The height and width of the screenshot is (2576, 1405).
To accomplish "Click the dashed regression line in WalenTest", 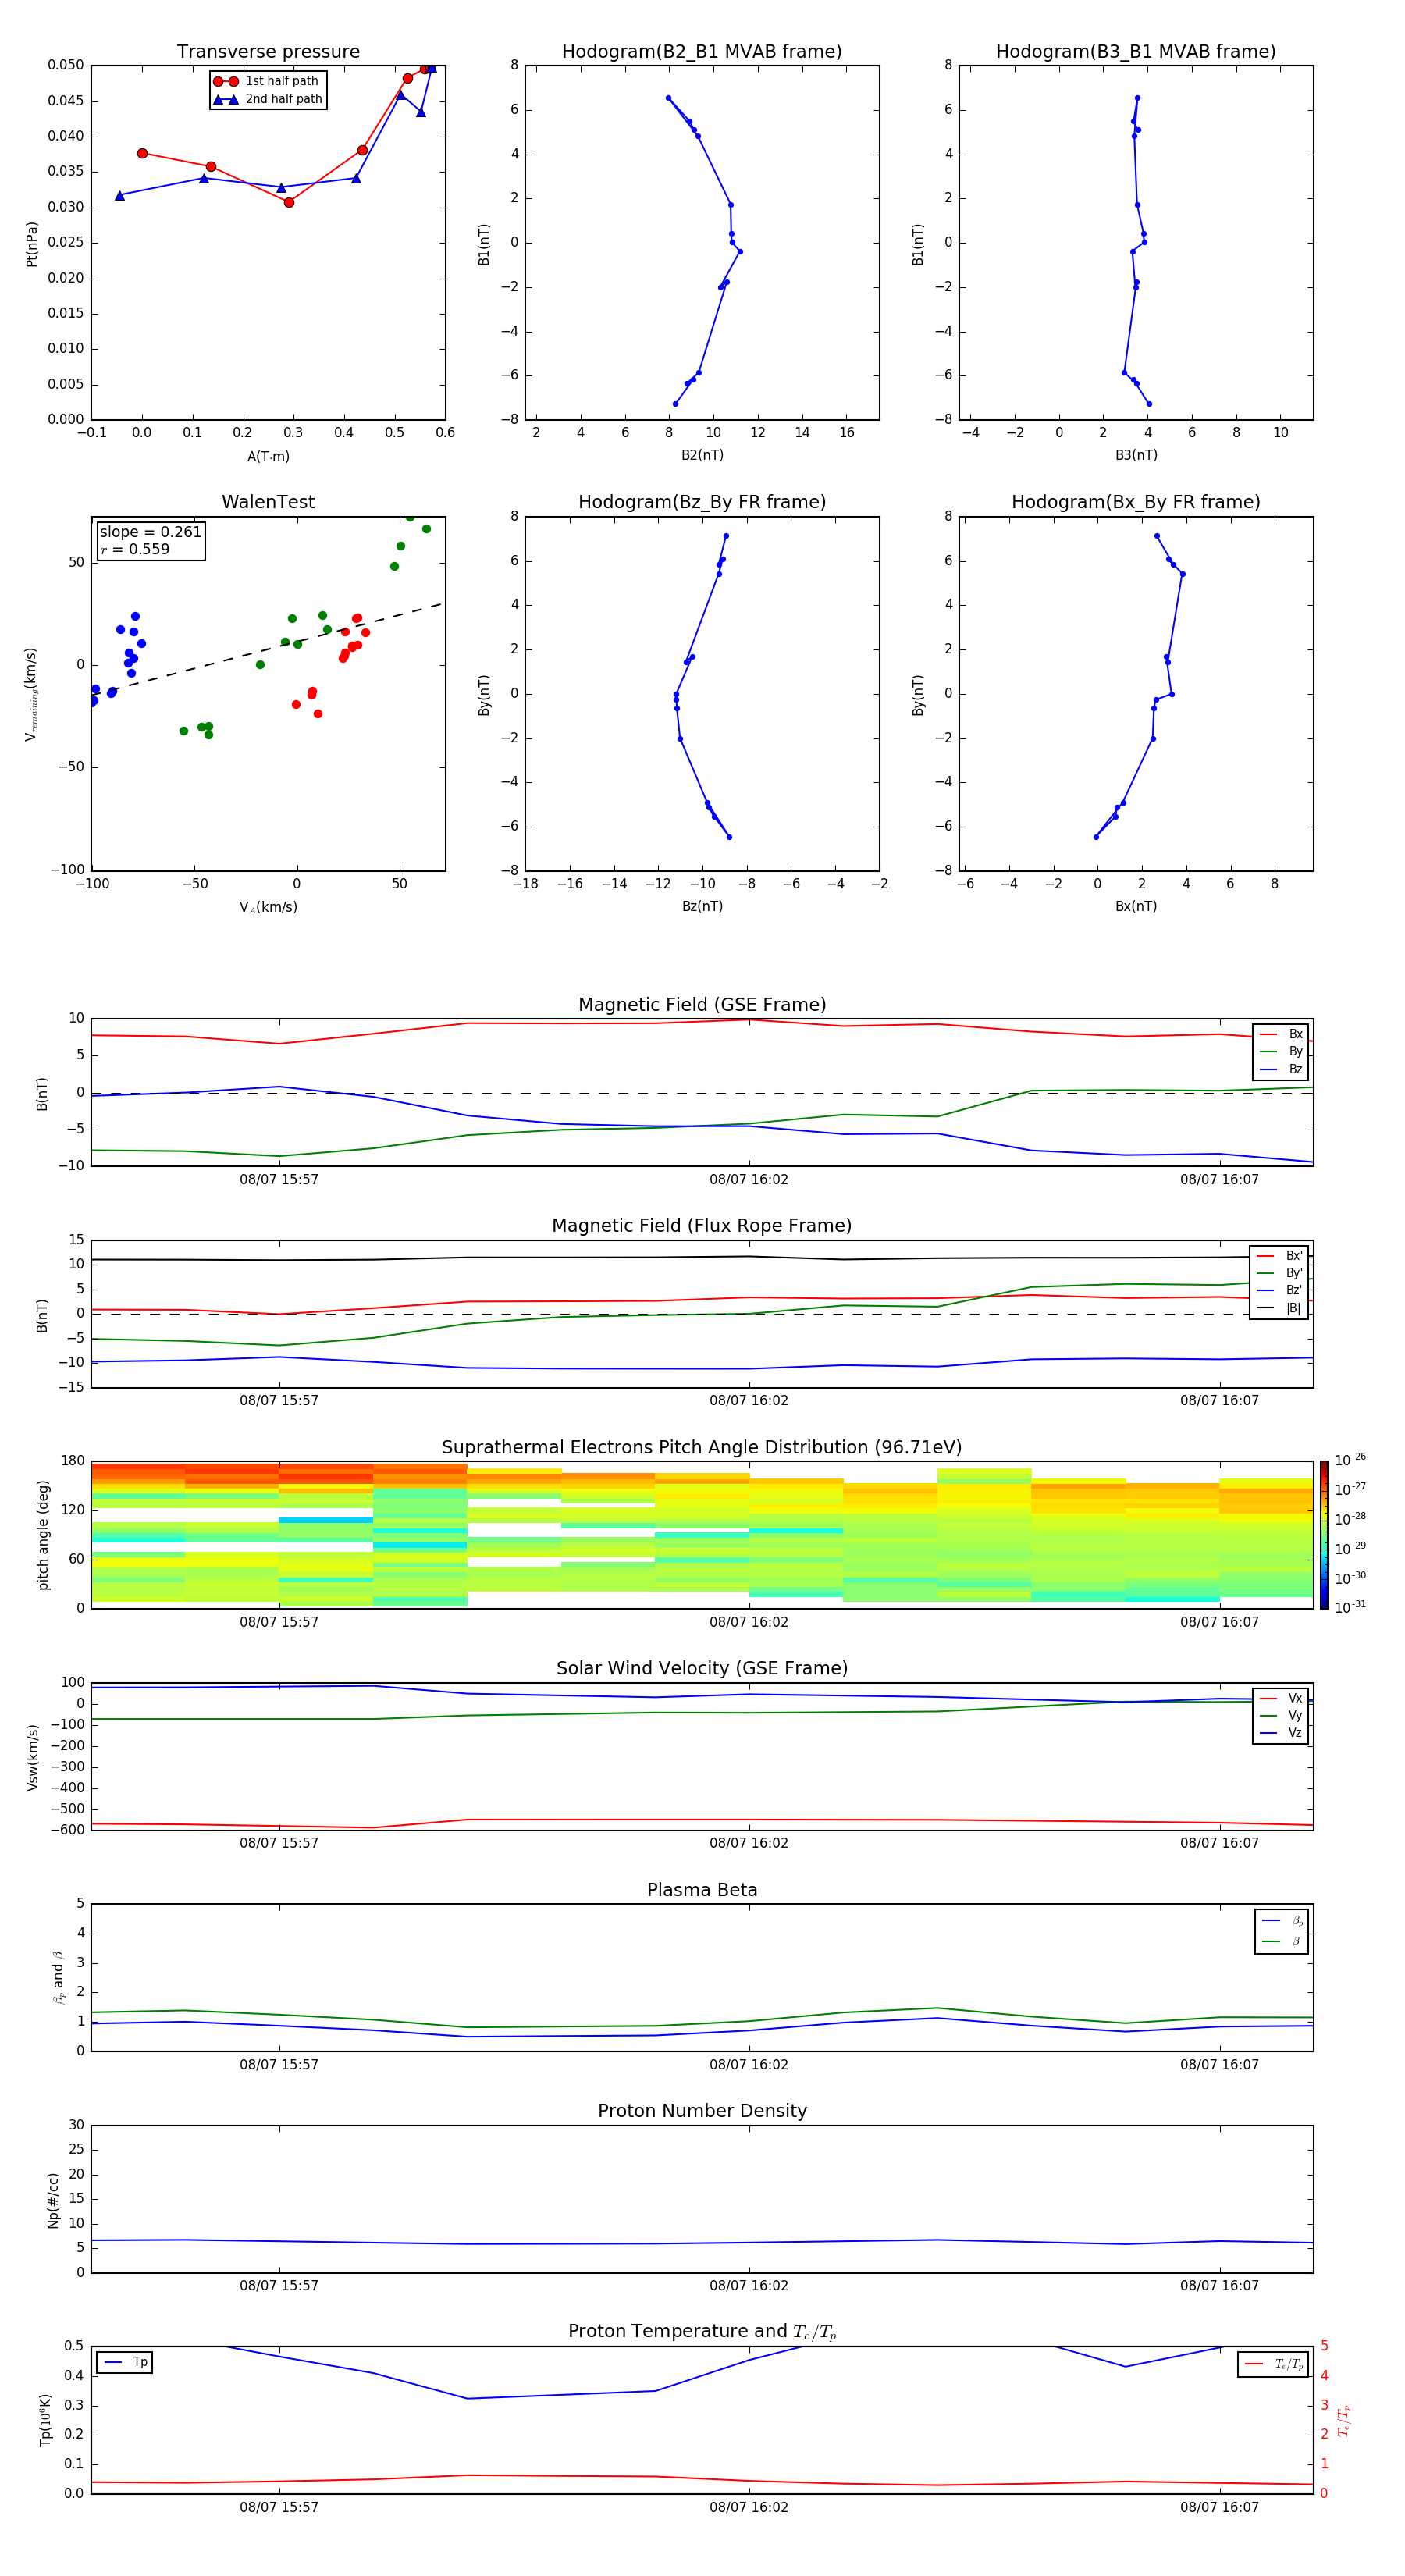I will 268,648.
